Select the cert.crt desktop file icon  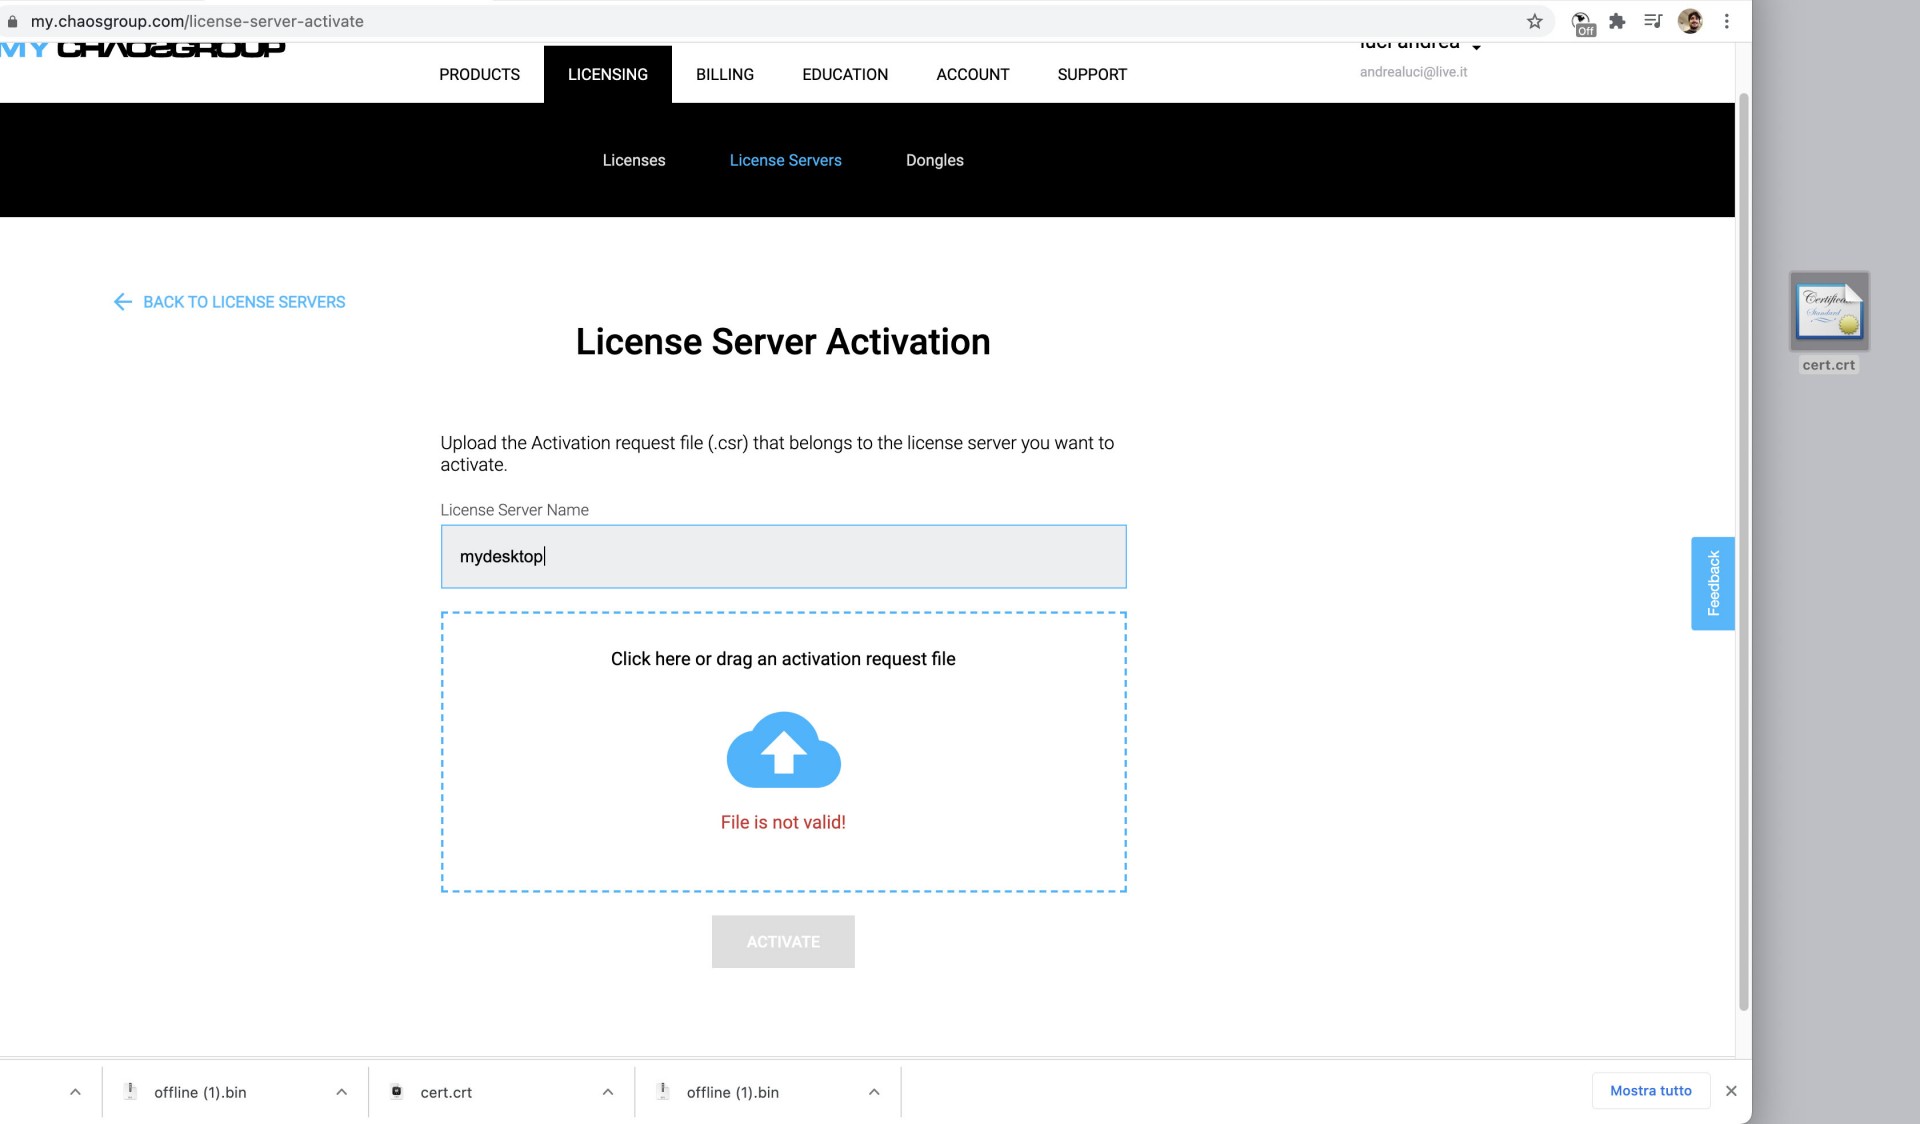(x=1828, y=312)
